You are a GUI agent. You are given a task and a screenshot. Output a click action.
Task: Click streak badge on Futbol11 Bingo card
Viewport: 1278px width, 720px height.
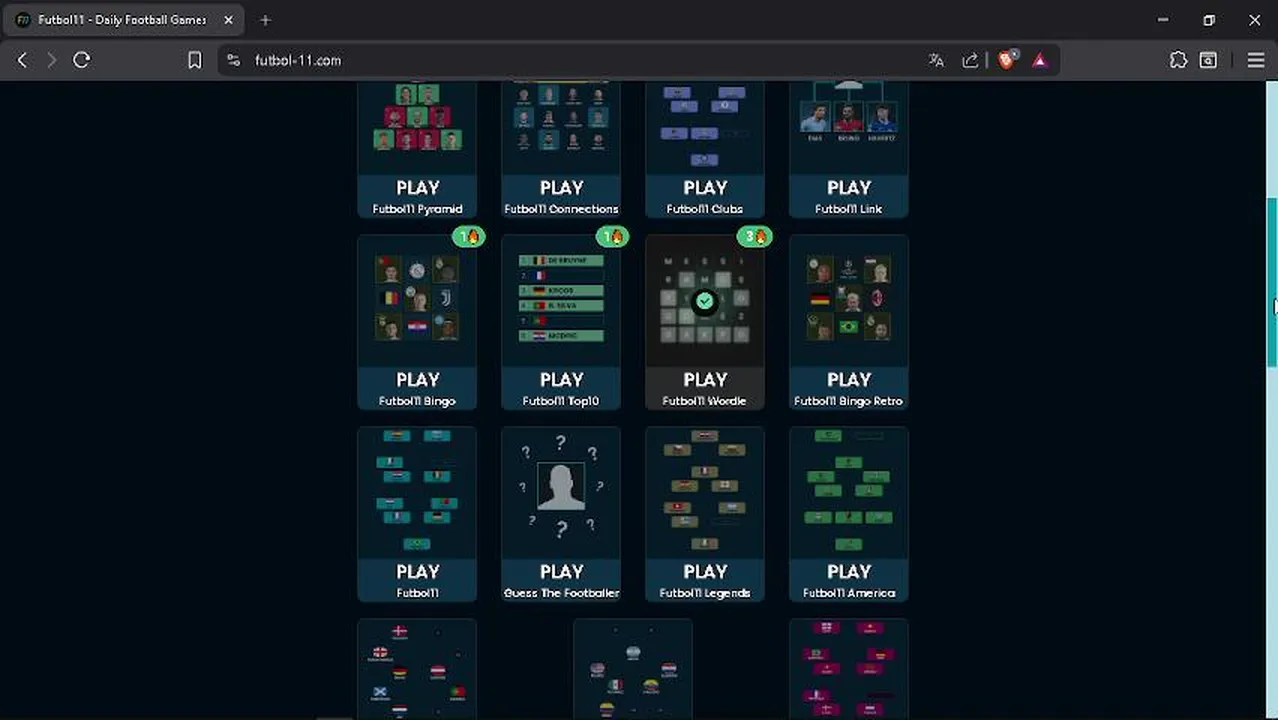tap(468, 237)
